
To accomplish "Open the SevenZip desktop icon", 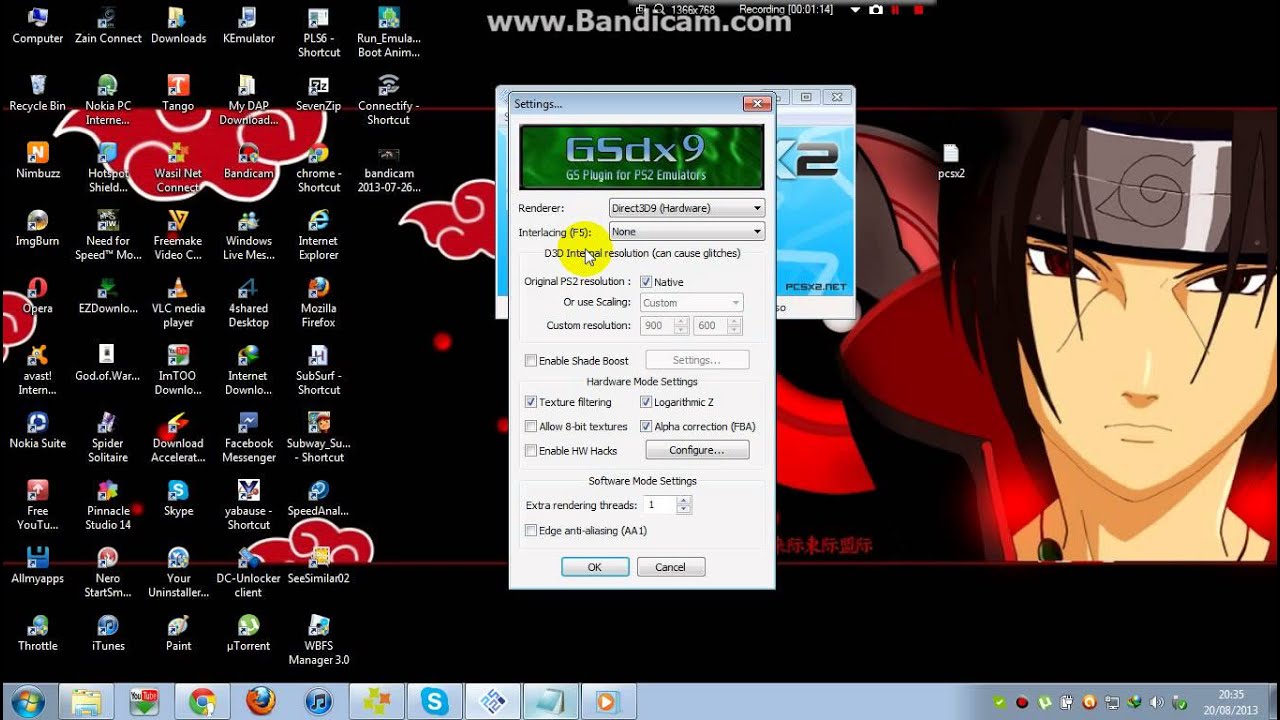I will tap(319, 93).
